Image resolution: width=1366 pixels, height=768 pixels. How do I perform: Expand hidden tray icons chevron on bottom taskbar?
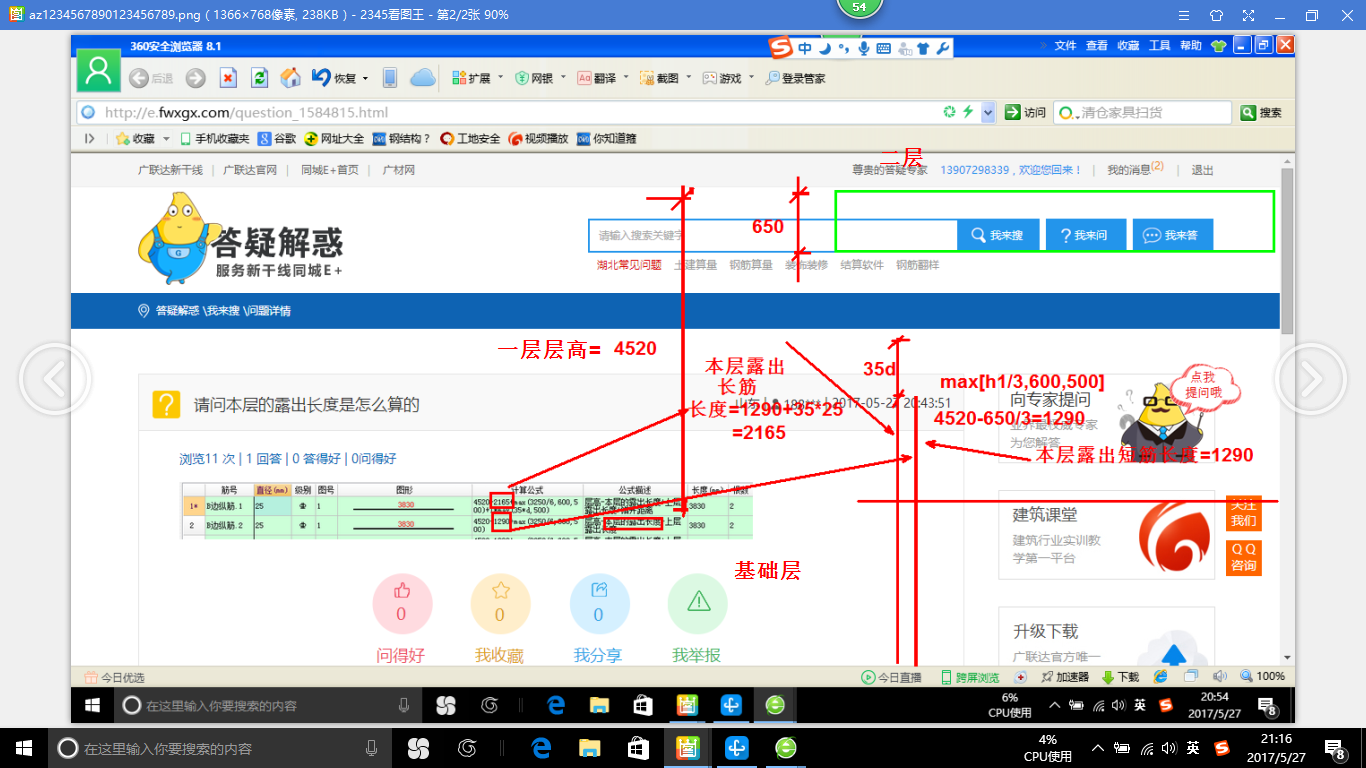click(1098, 748)
